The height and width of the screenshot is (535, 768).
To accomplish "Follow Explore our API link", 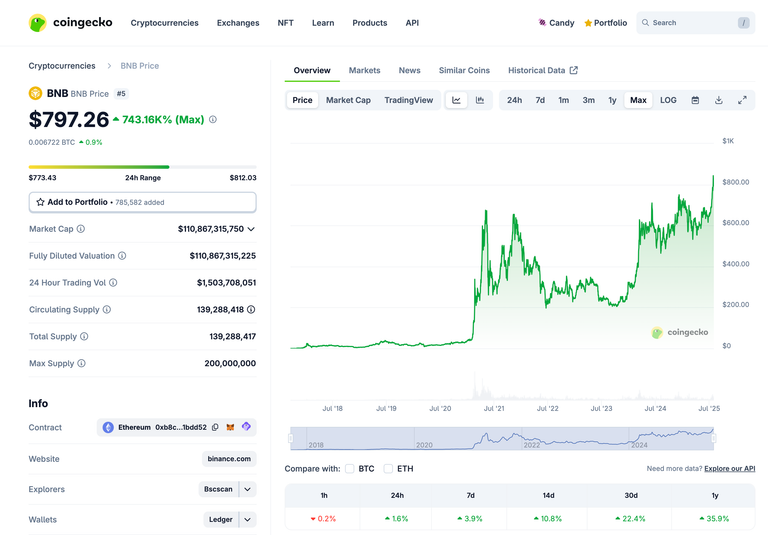I will [x=730, y=468].
